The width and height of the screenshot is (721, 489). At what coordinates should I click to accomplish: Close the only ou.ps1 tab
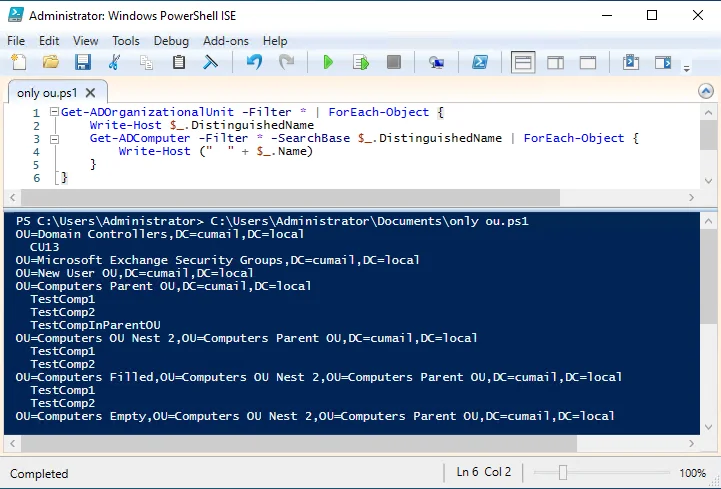[x=91, y=93]
